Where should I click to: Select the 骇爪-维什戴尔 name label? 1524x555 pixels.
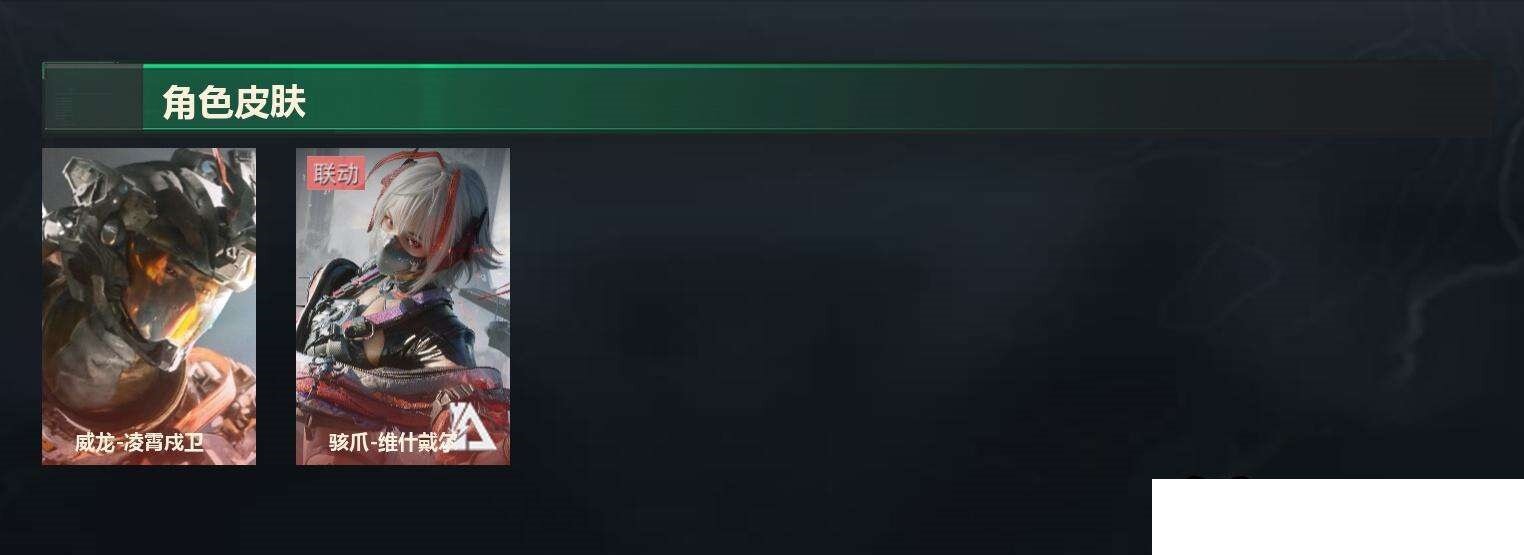(392, 443)
